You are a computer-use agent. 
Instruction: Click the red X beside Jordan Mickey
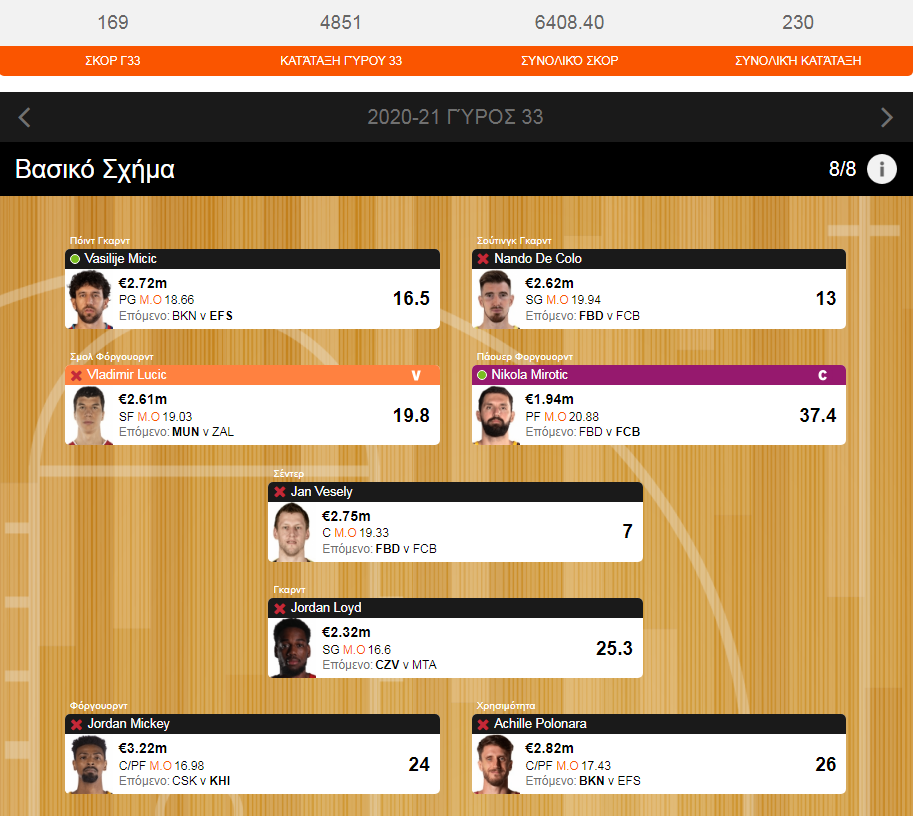coord(76,725)
